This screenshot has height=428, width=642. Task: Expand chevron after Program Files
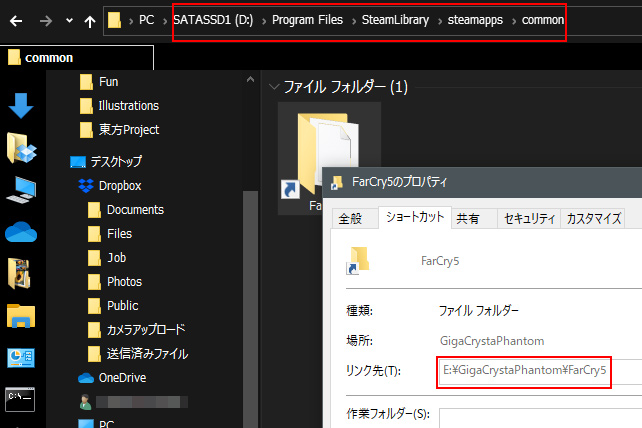pos(353,21)
